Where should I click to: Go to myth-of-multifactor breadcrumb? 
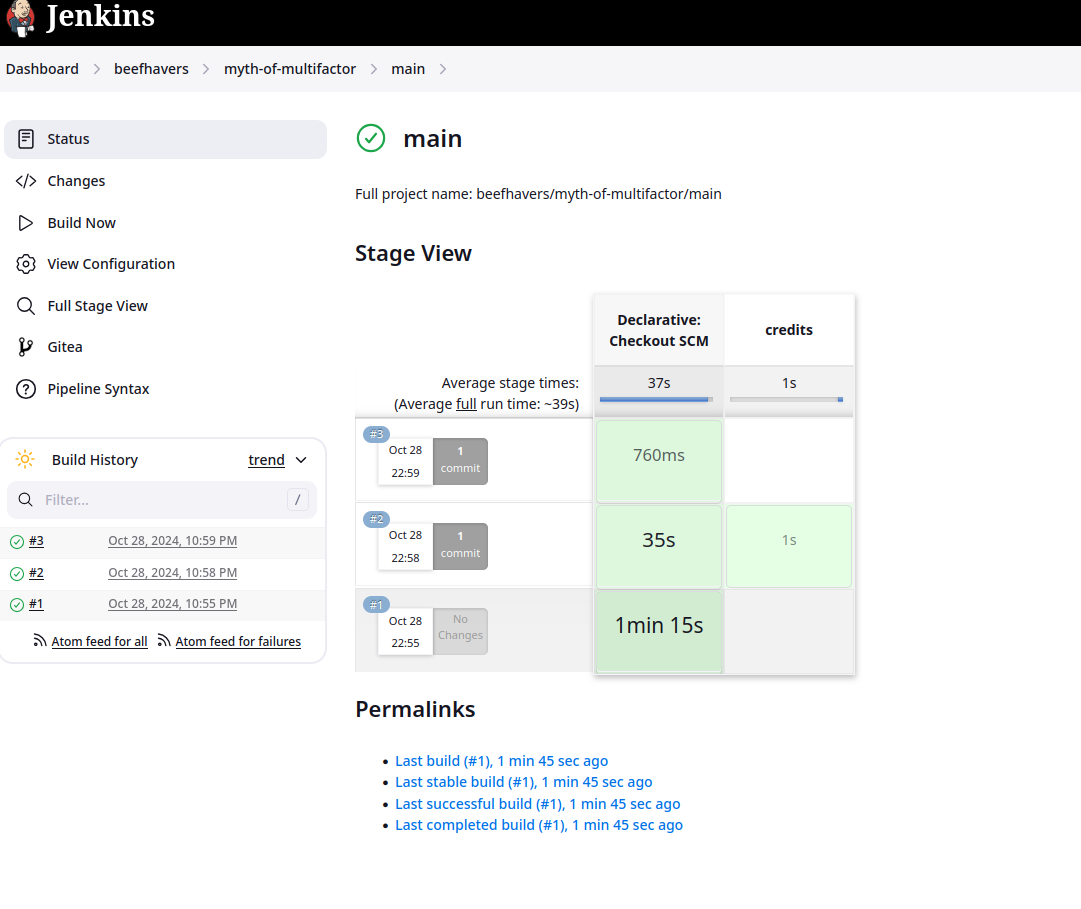point(290,69)
